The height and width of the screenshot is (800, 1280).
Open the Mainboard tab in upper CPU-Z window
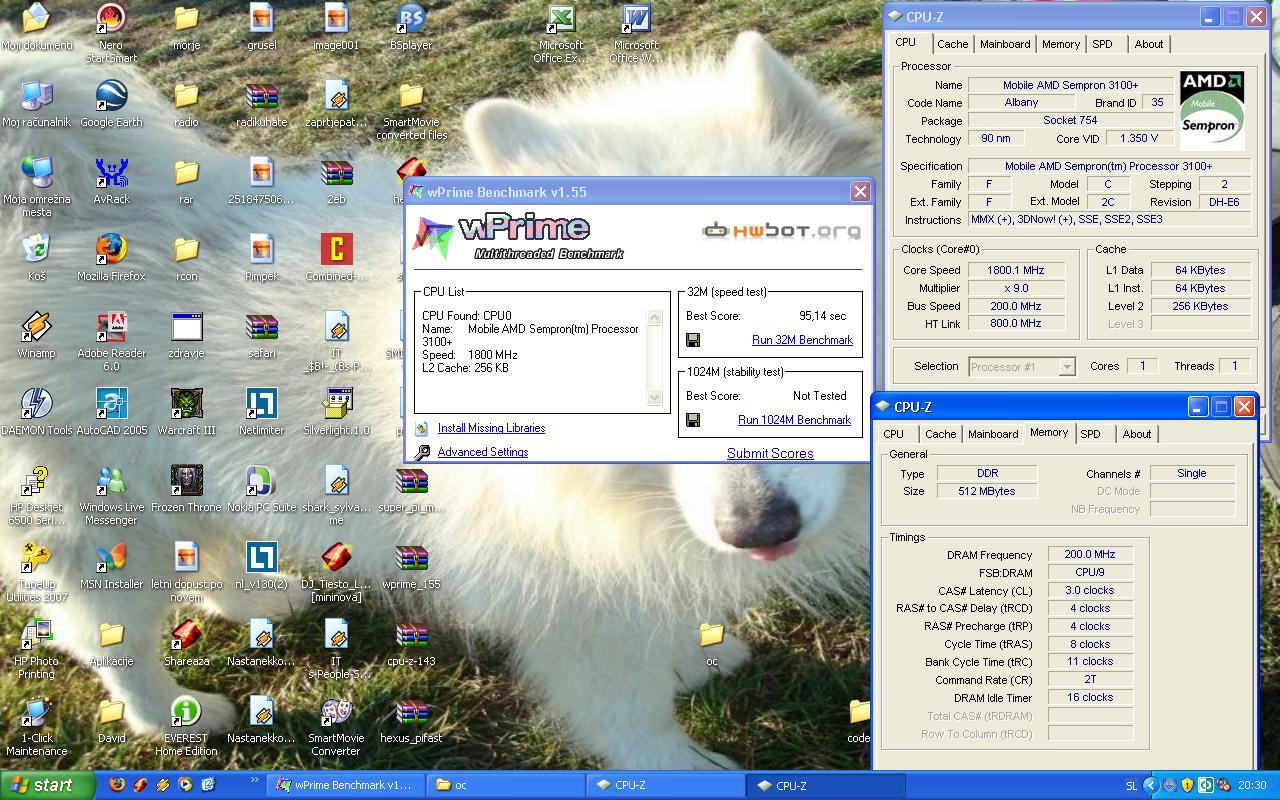click(1005, 44)
